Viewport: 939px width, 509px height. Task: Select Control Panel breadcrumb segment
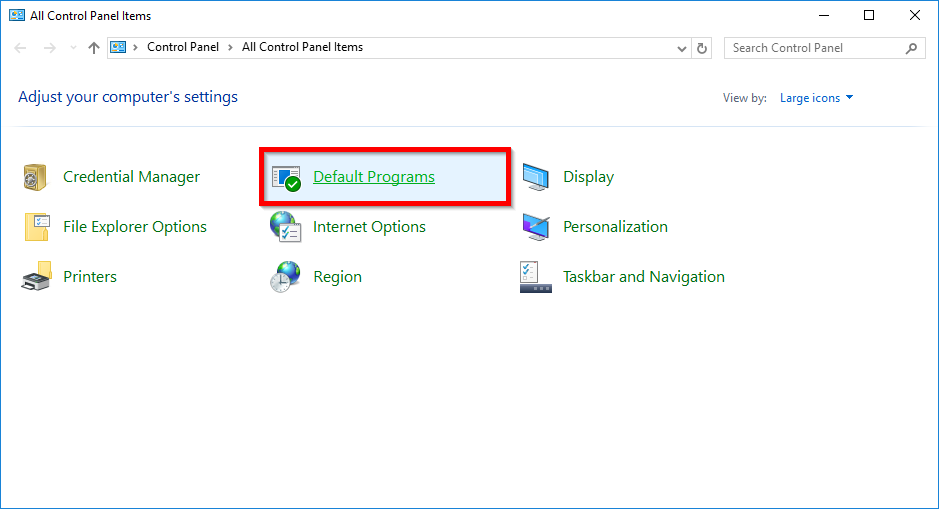183,47
